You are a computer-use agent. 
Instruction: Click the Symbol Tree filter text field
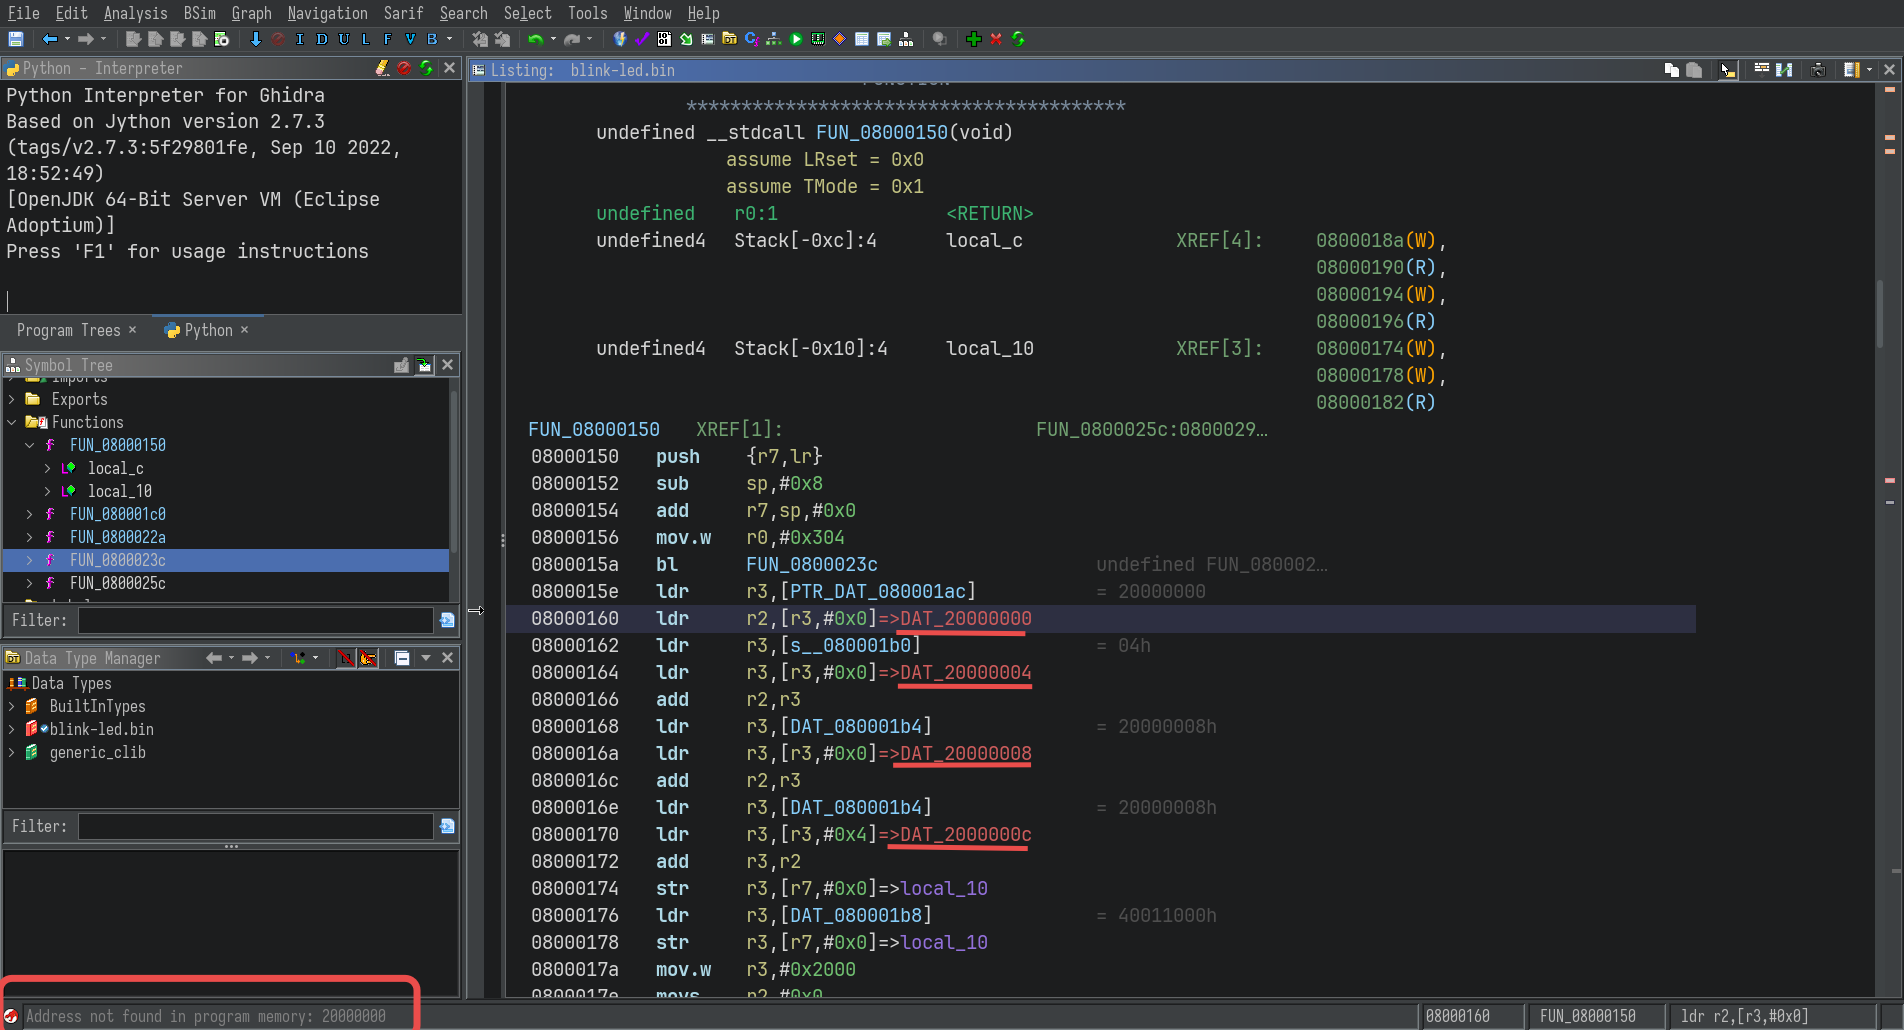tap(255, 620)
